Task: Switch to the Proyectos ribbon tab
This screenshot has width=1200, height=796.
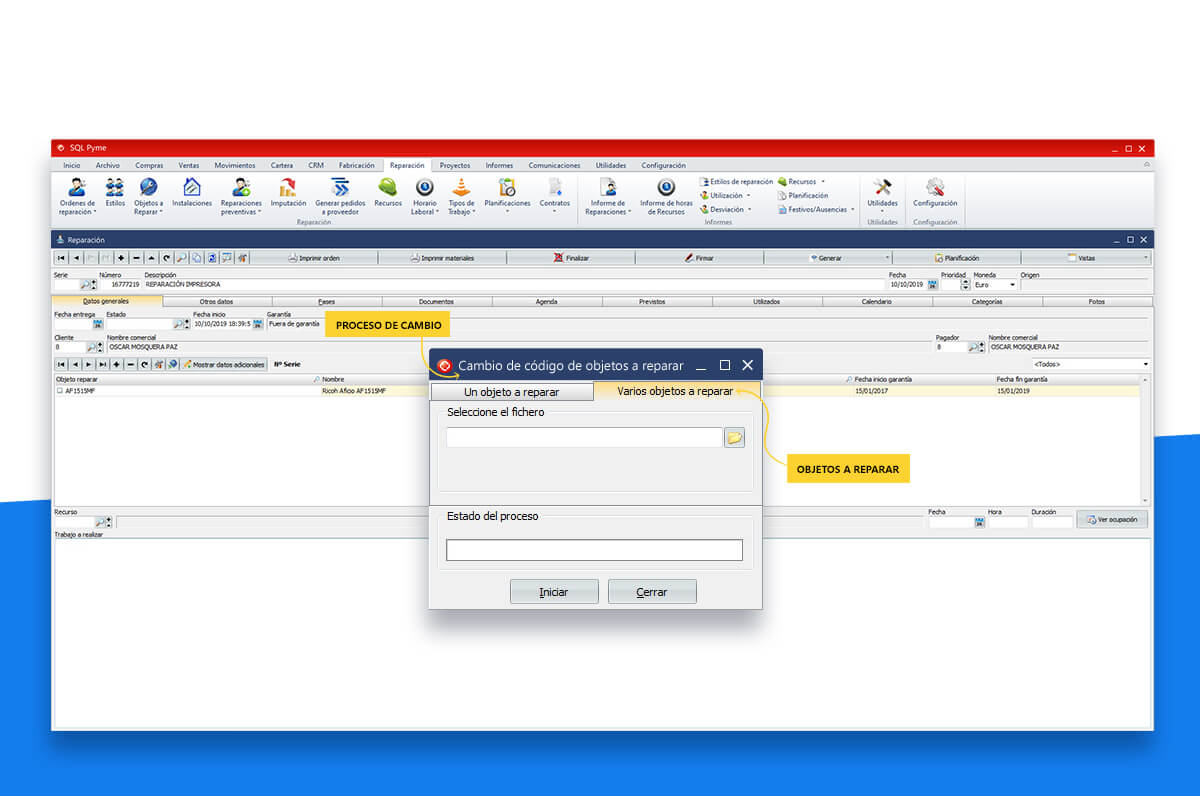Action: [455, 165]
